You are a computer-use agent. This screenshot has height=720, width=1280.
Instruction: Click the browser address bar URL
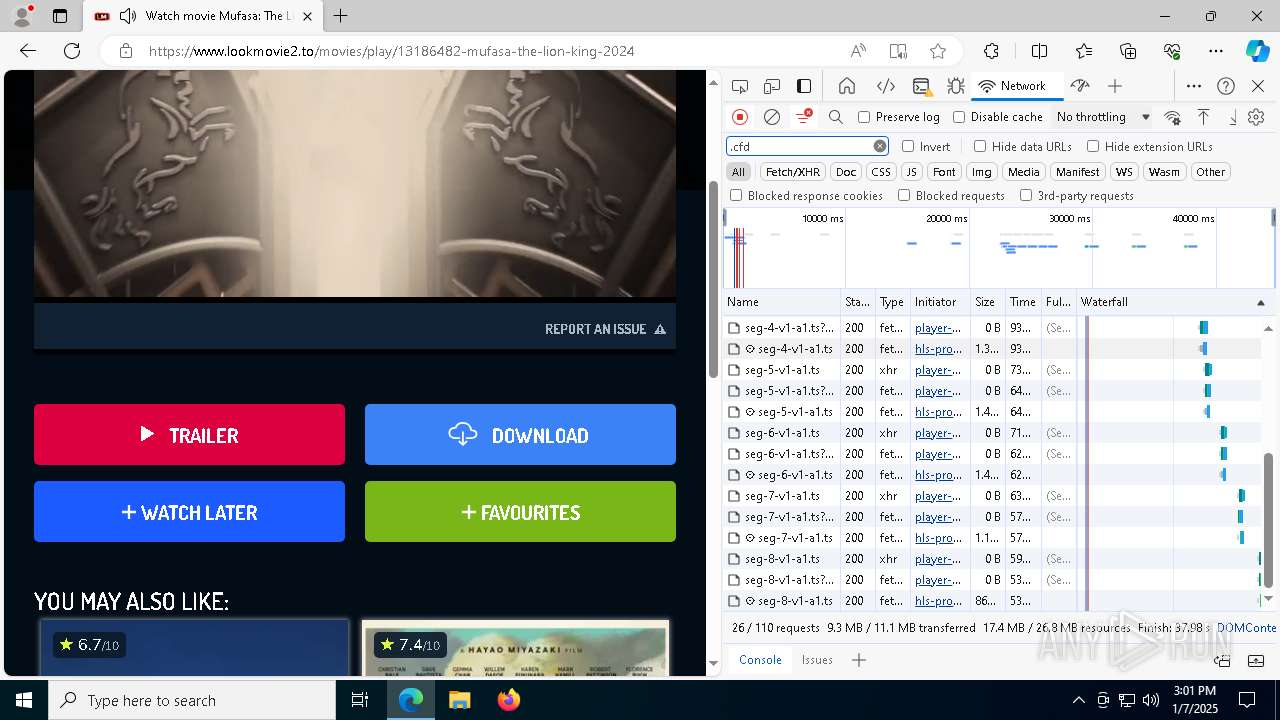coord(391,51)
